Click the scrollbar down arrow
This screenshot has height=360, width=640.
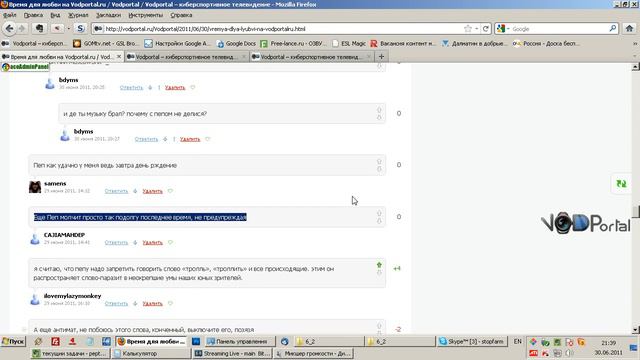tap(636, 329)
